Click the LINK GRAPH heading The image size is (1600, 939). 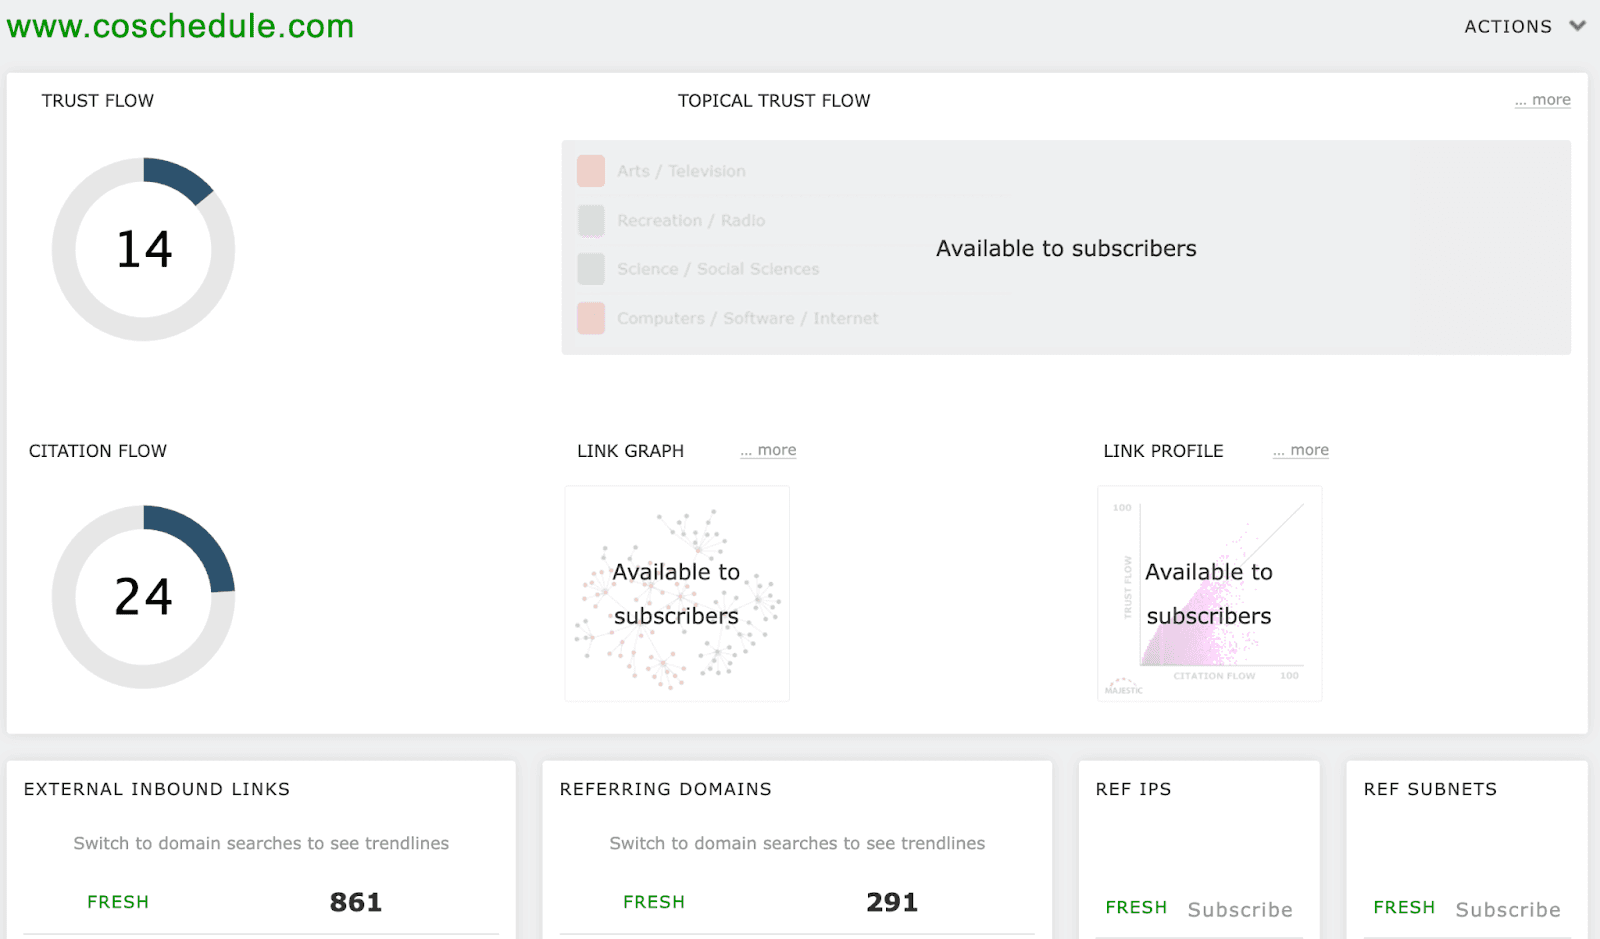630,451
